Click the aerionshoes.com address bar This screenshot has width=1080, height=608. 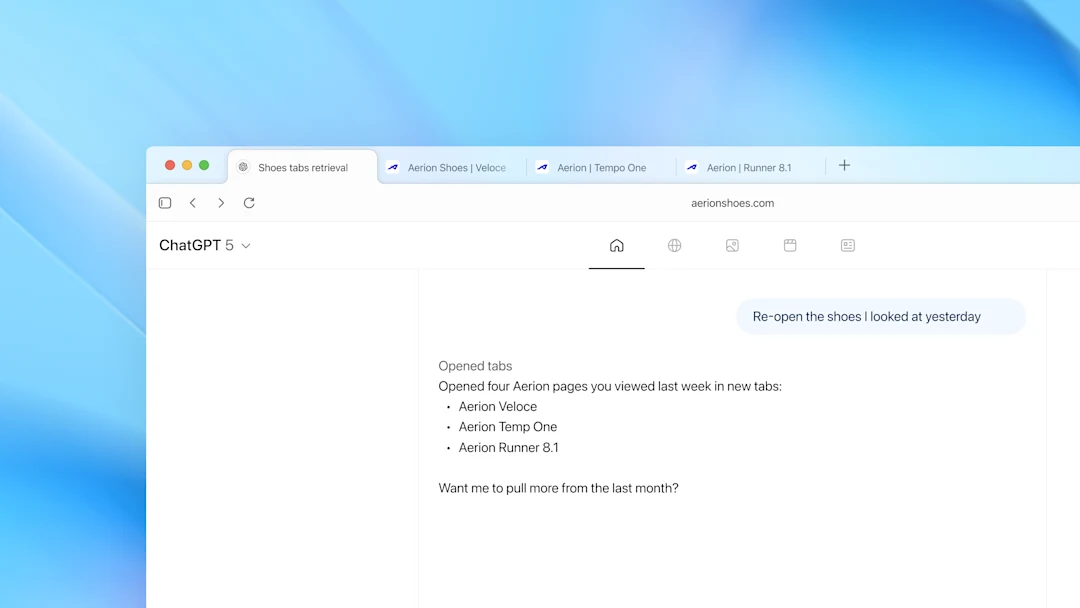point(733,202)
